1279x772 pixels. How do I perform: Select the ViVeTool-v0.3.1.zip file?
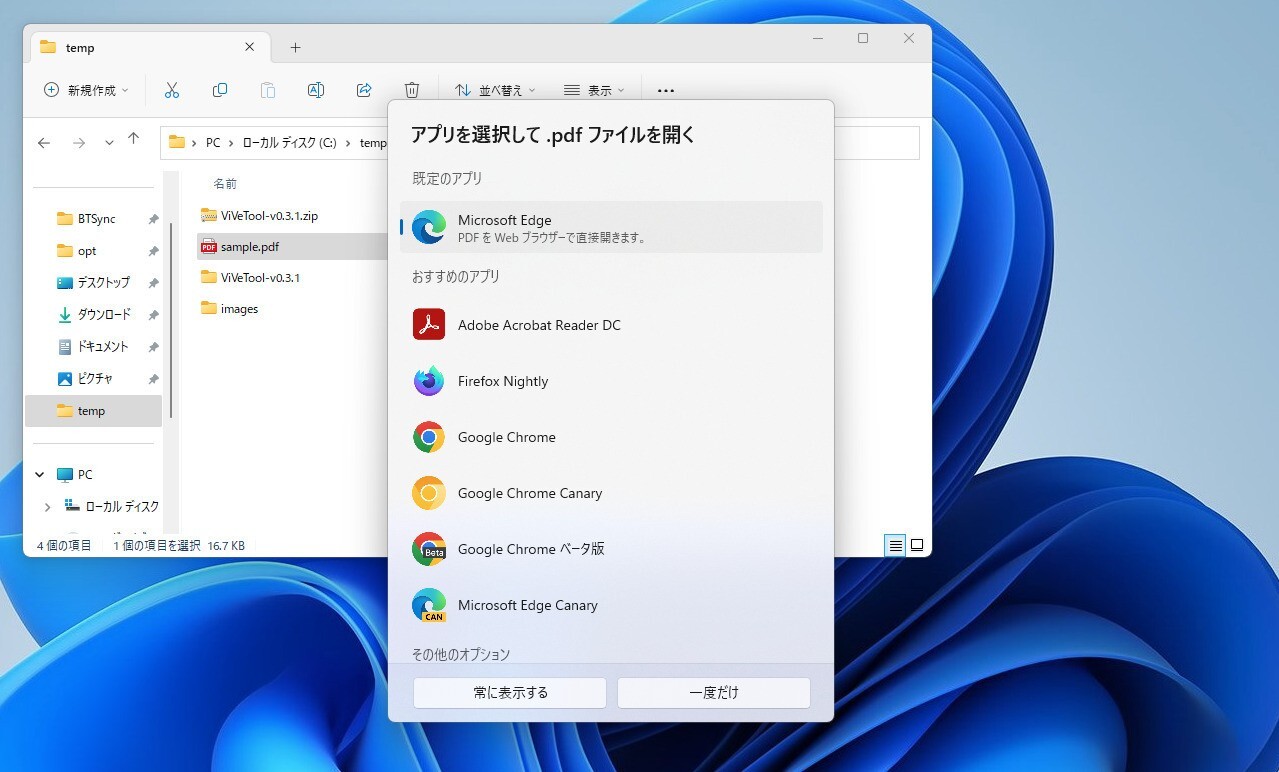[x=269, y=215]
